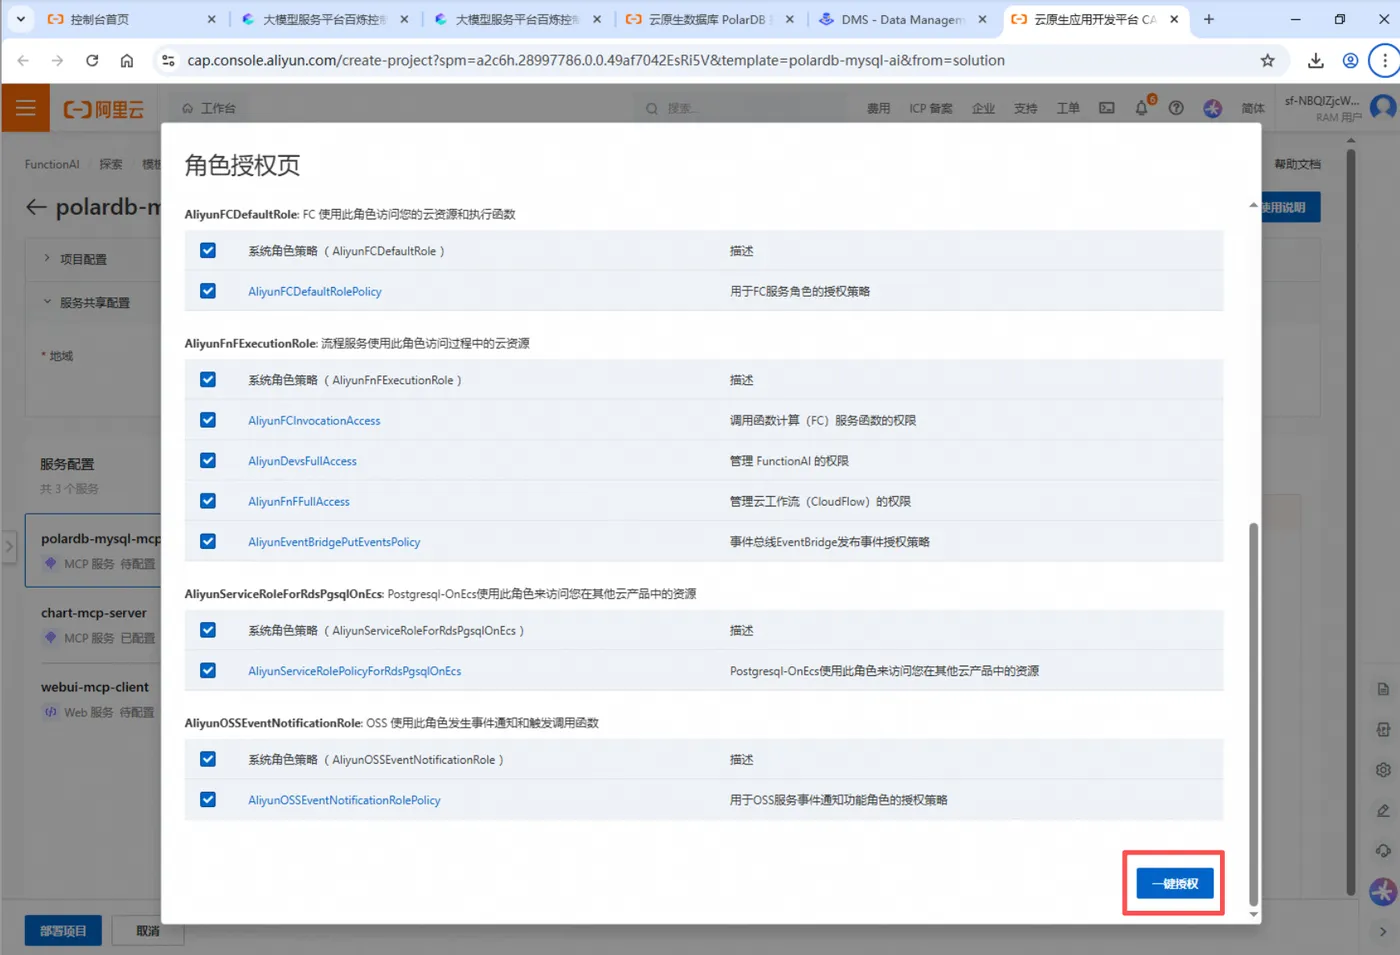Uncheck AliyunEventBridgePutEventsPolicy checkbox
1400x955 pixels.
point(207,541)
